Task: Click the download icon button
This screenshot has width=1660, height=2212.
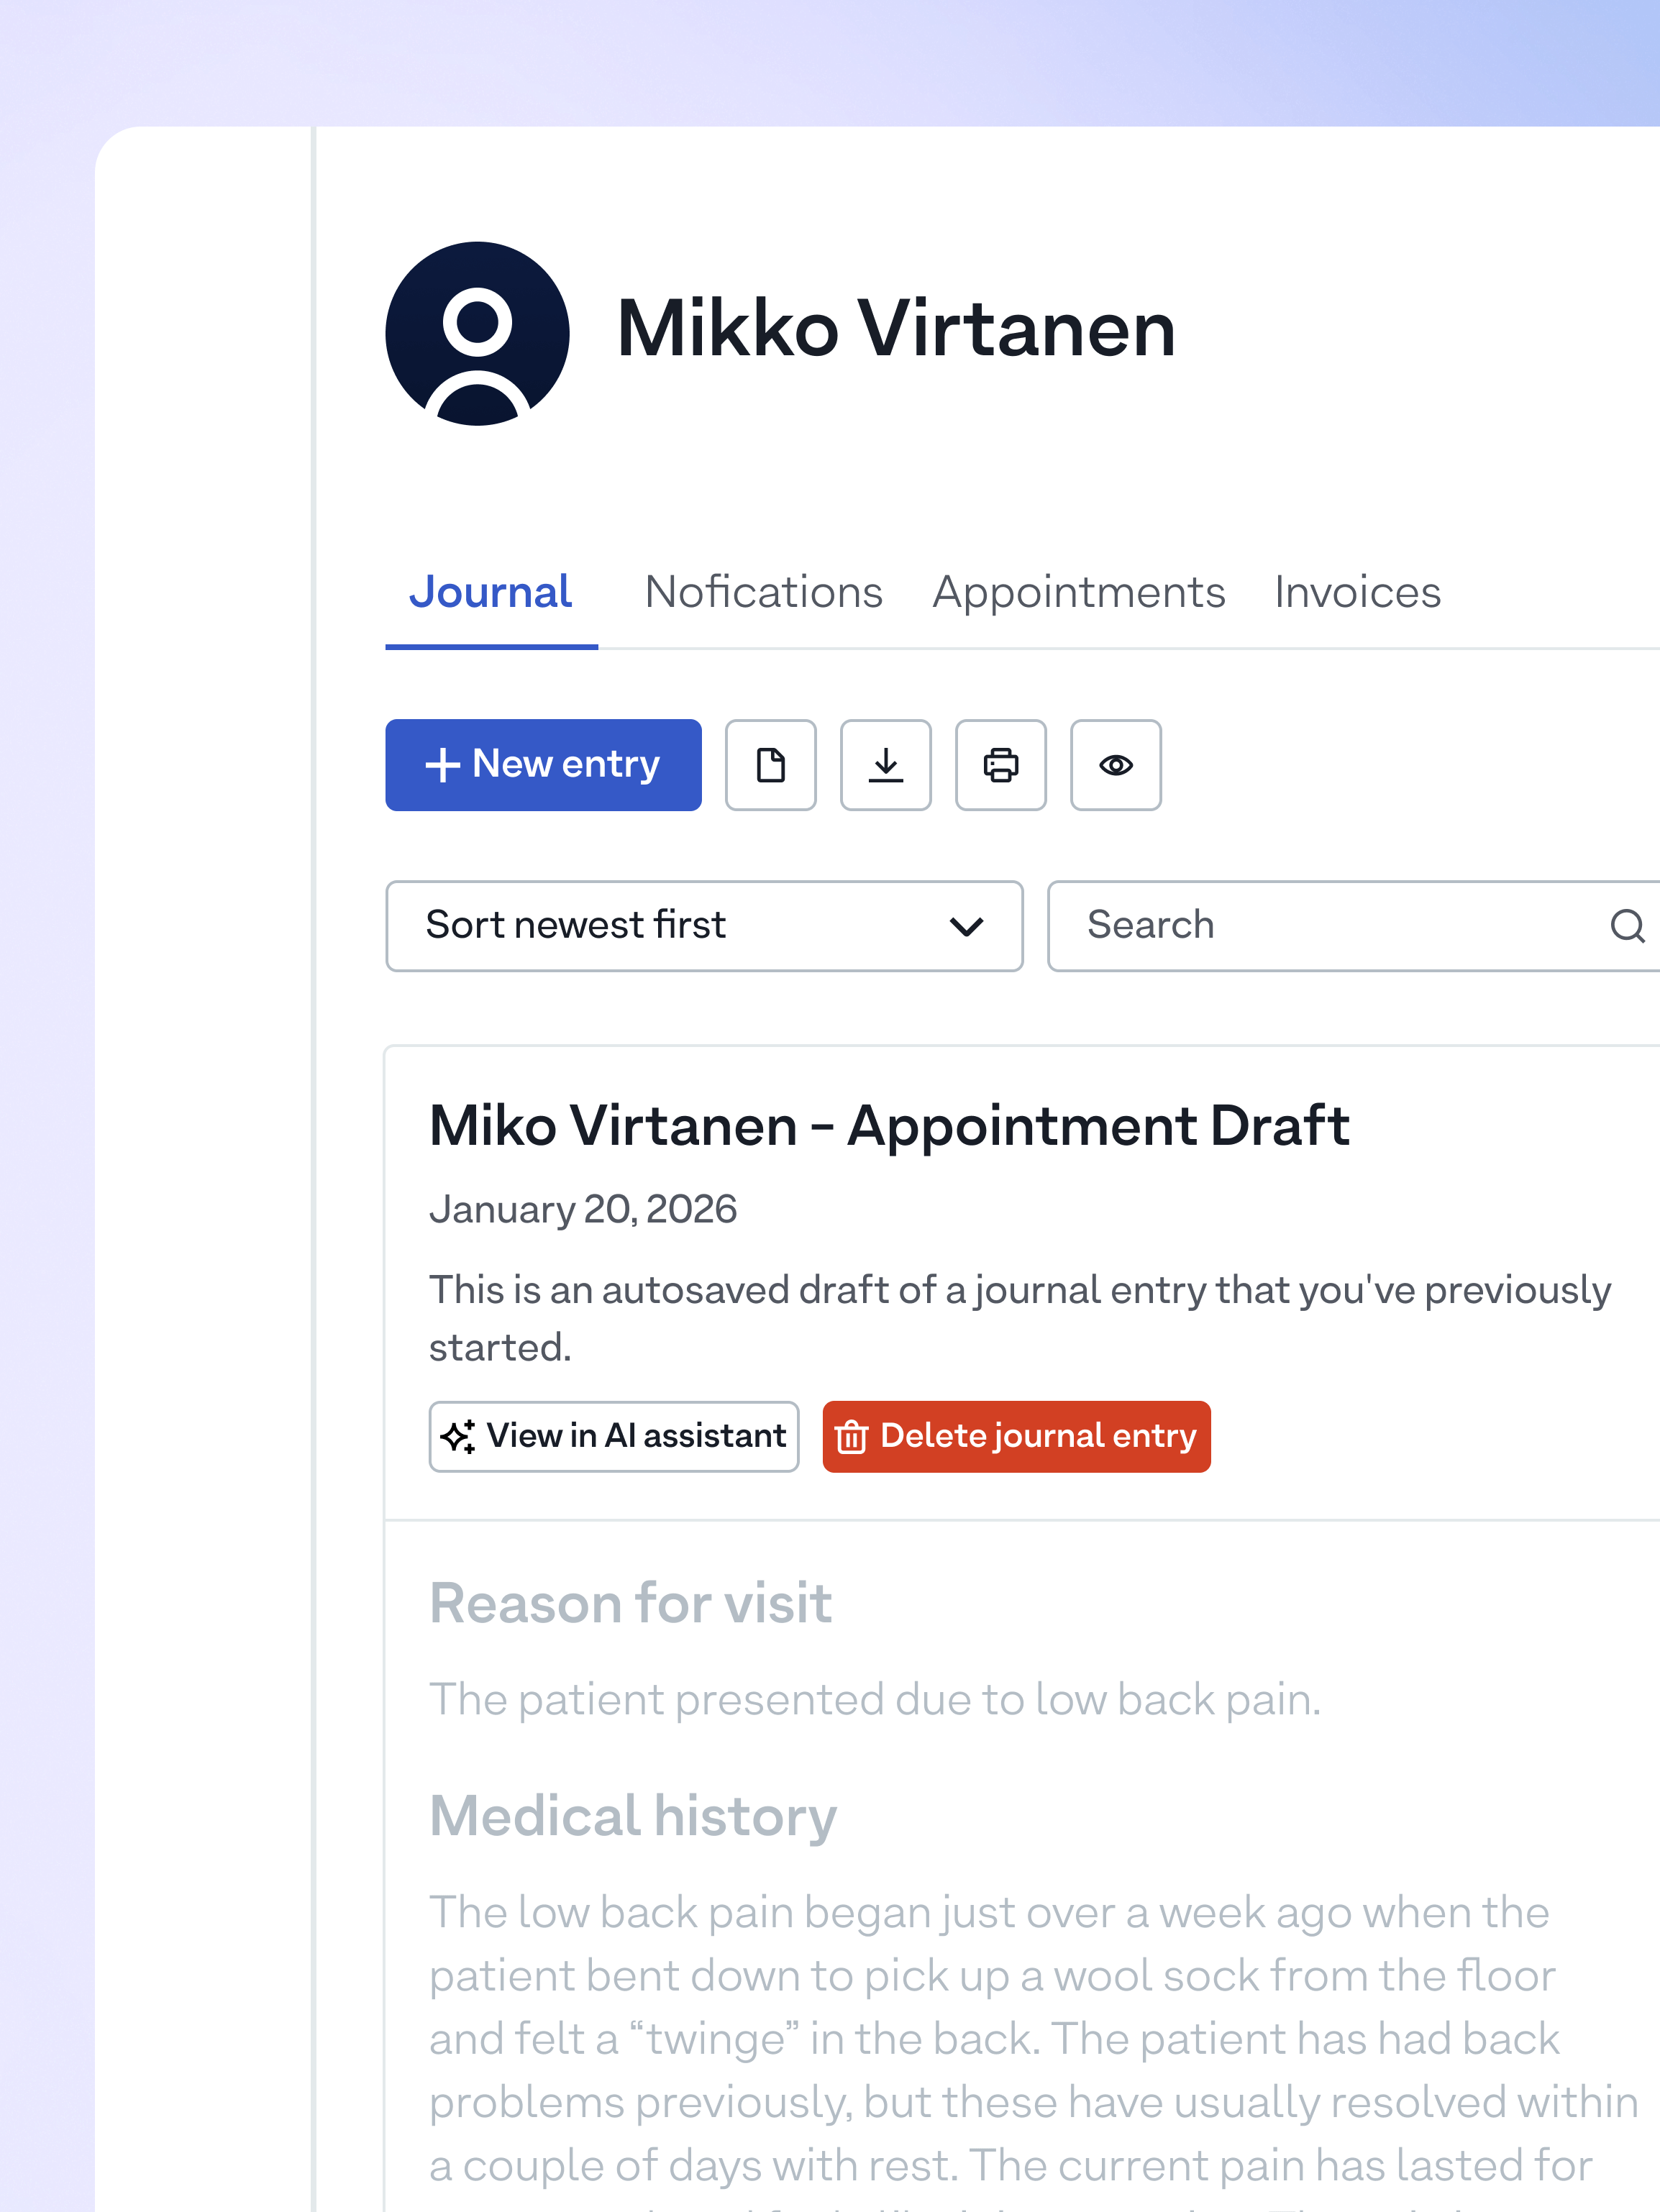Action: (885, 765)
